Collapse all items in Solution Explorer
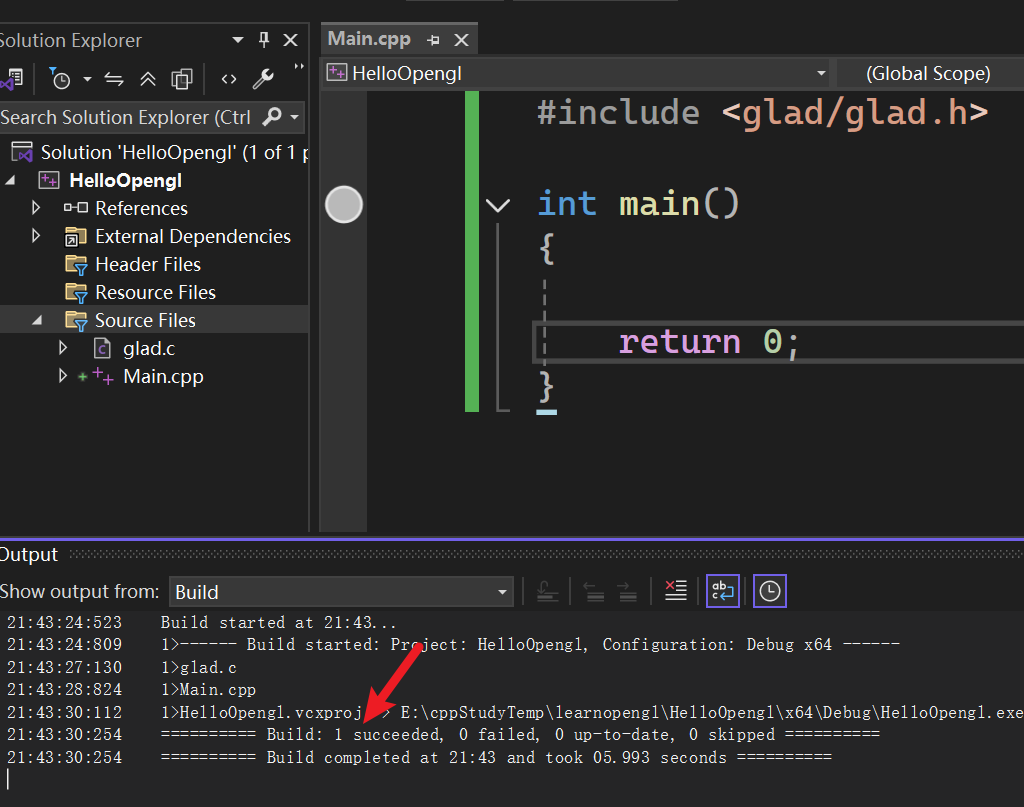 [x=148, y=79]
